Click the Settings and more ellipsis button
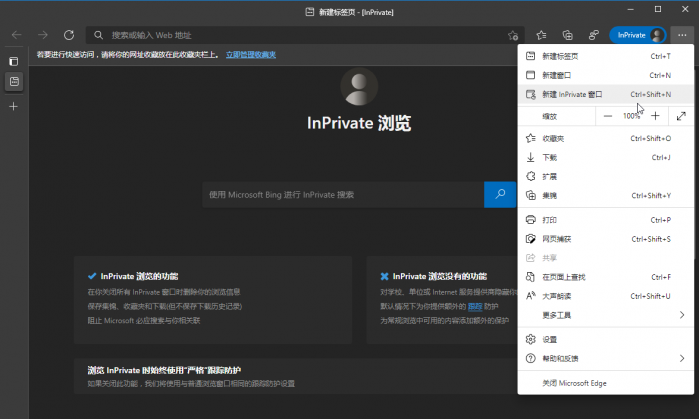700x419 pixels. click(682, 35)
